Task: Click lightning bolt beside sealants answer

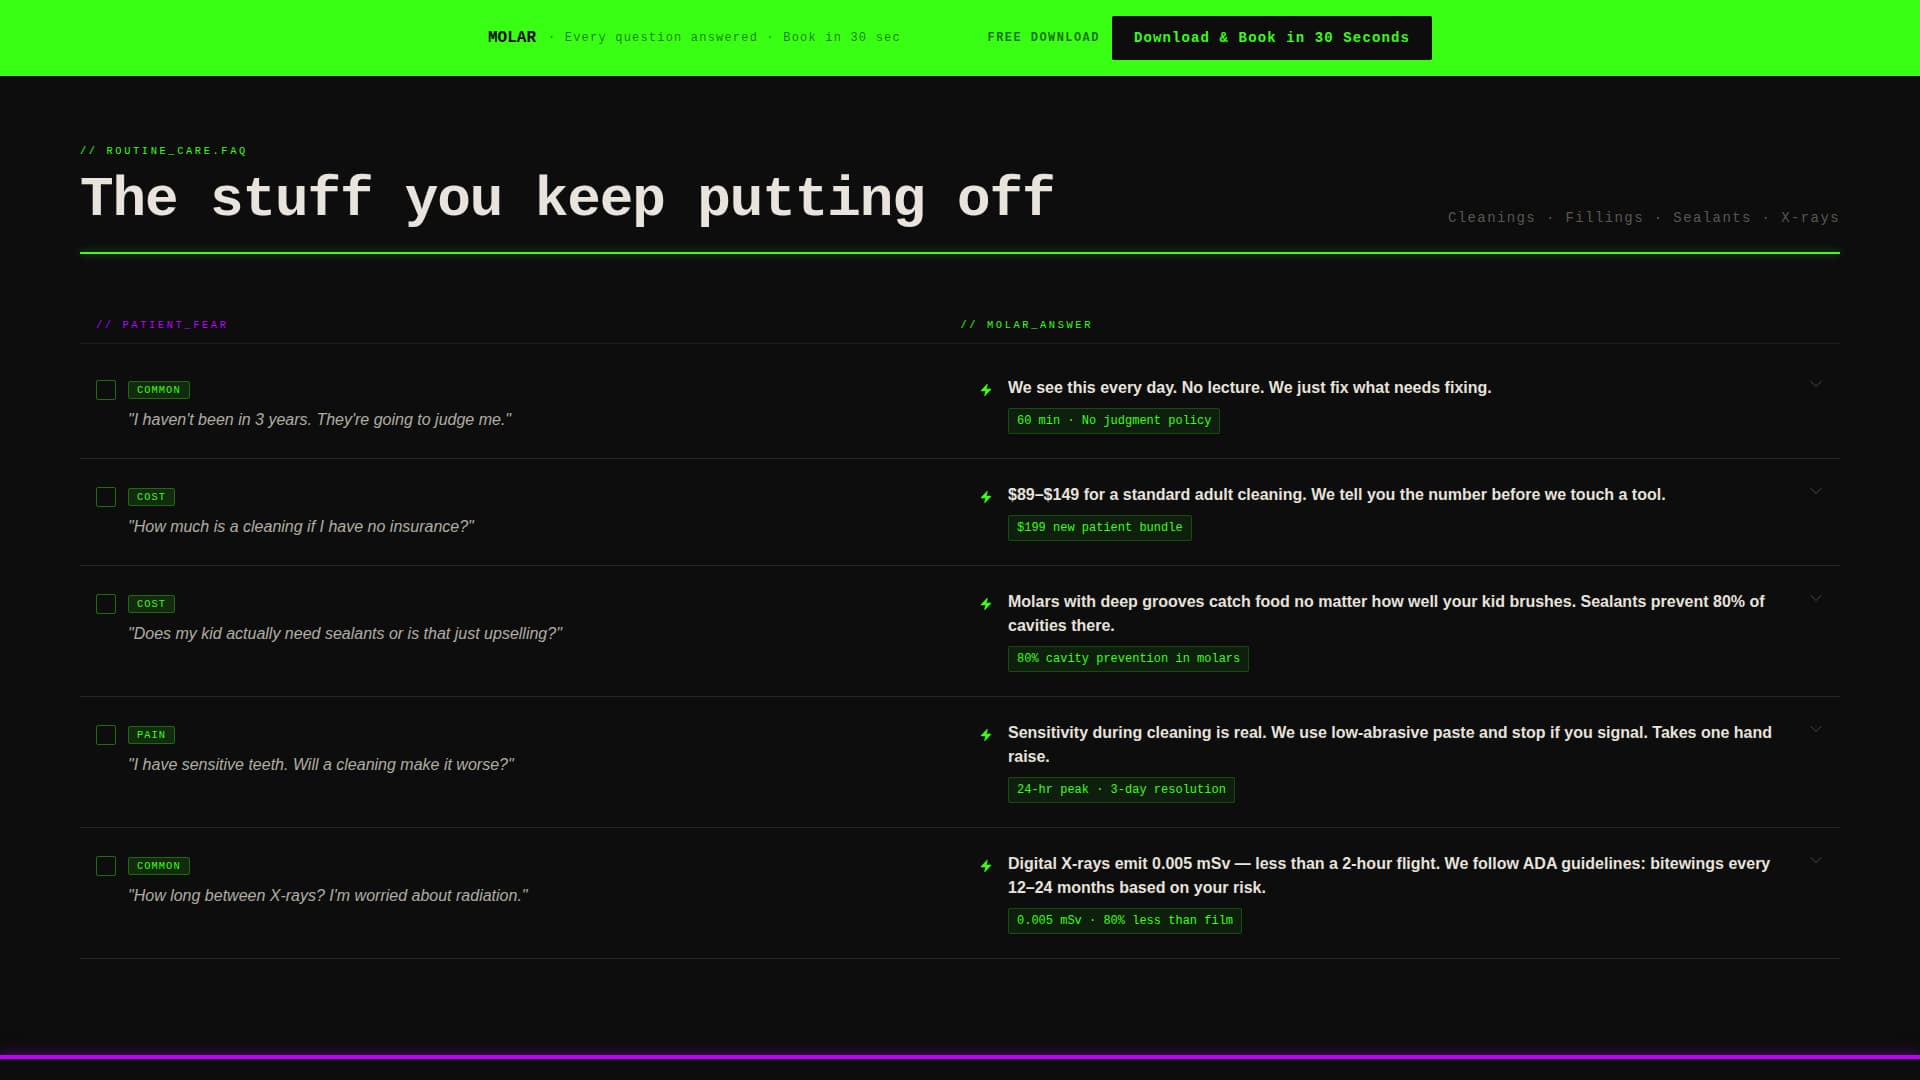Action: pyautogui.click(x=986, y=604)
